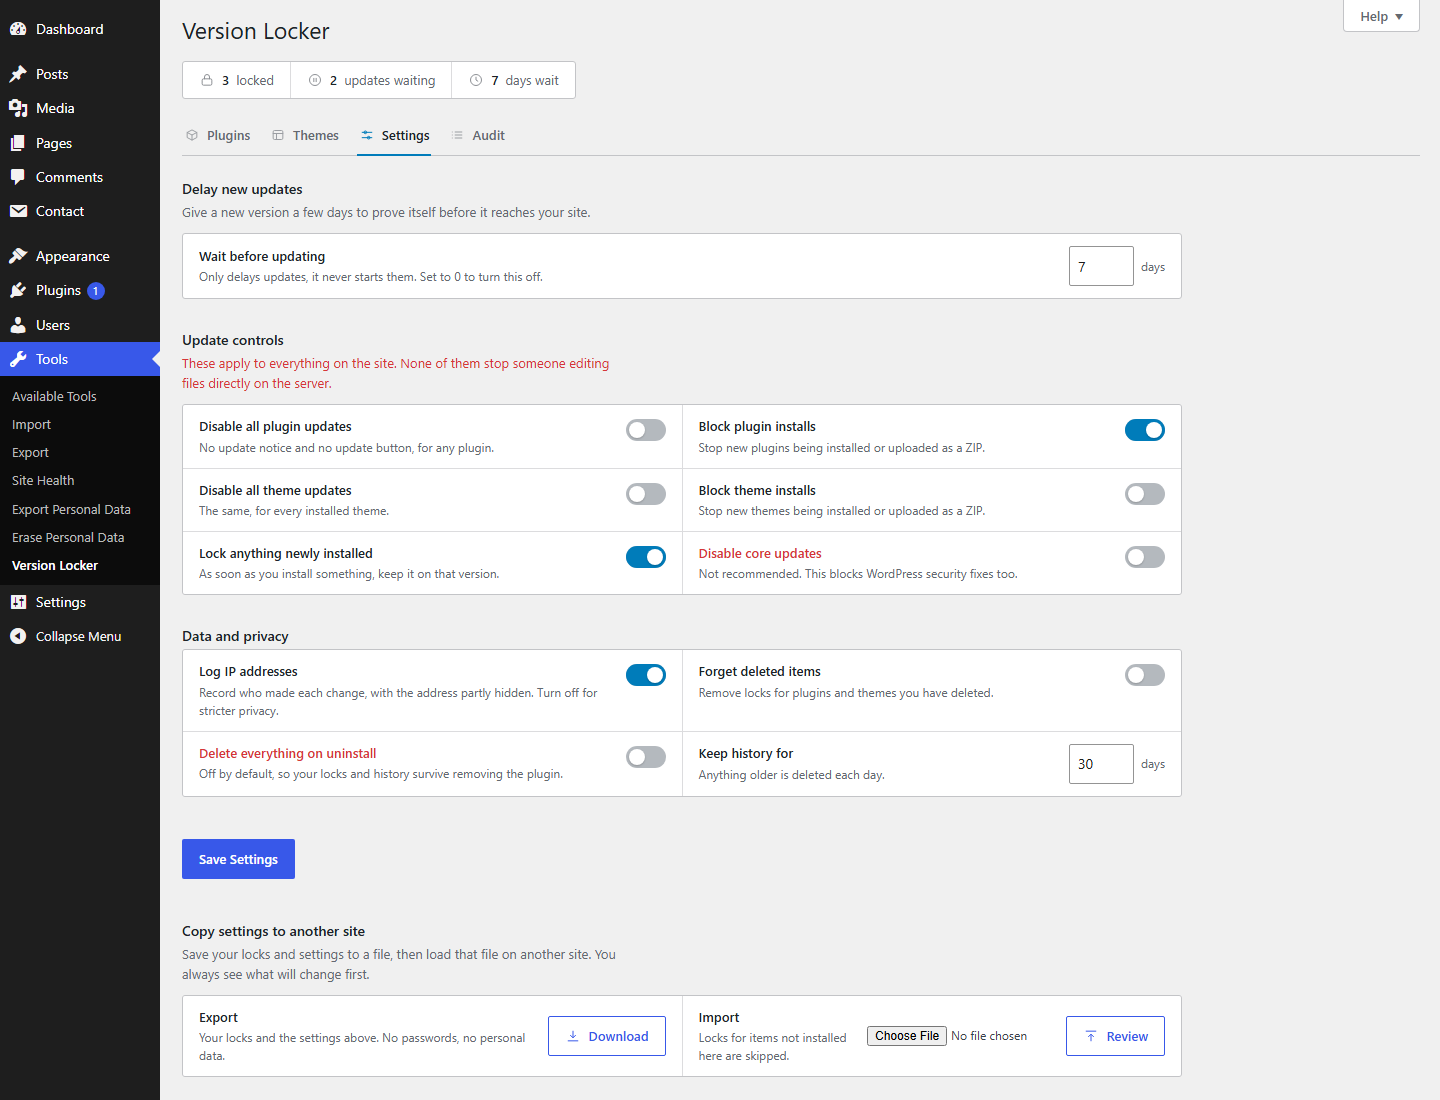
Task: Select the Settings tab
Action: [x=394, y=135]
